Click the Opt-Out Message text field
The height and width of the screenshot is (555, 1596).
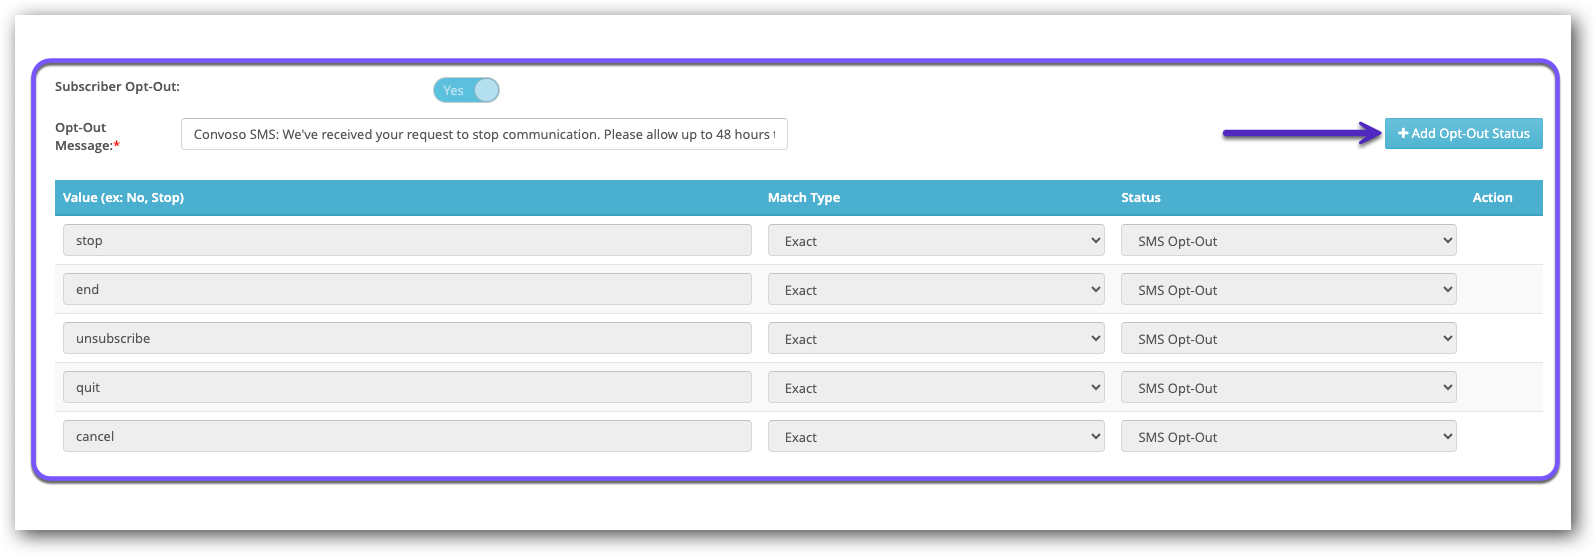coord(484,134)
